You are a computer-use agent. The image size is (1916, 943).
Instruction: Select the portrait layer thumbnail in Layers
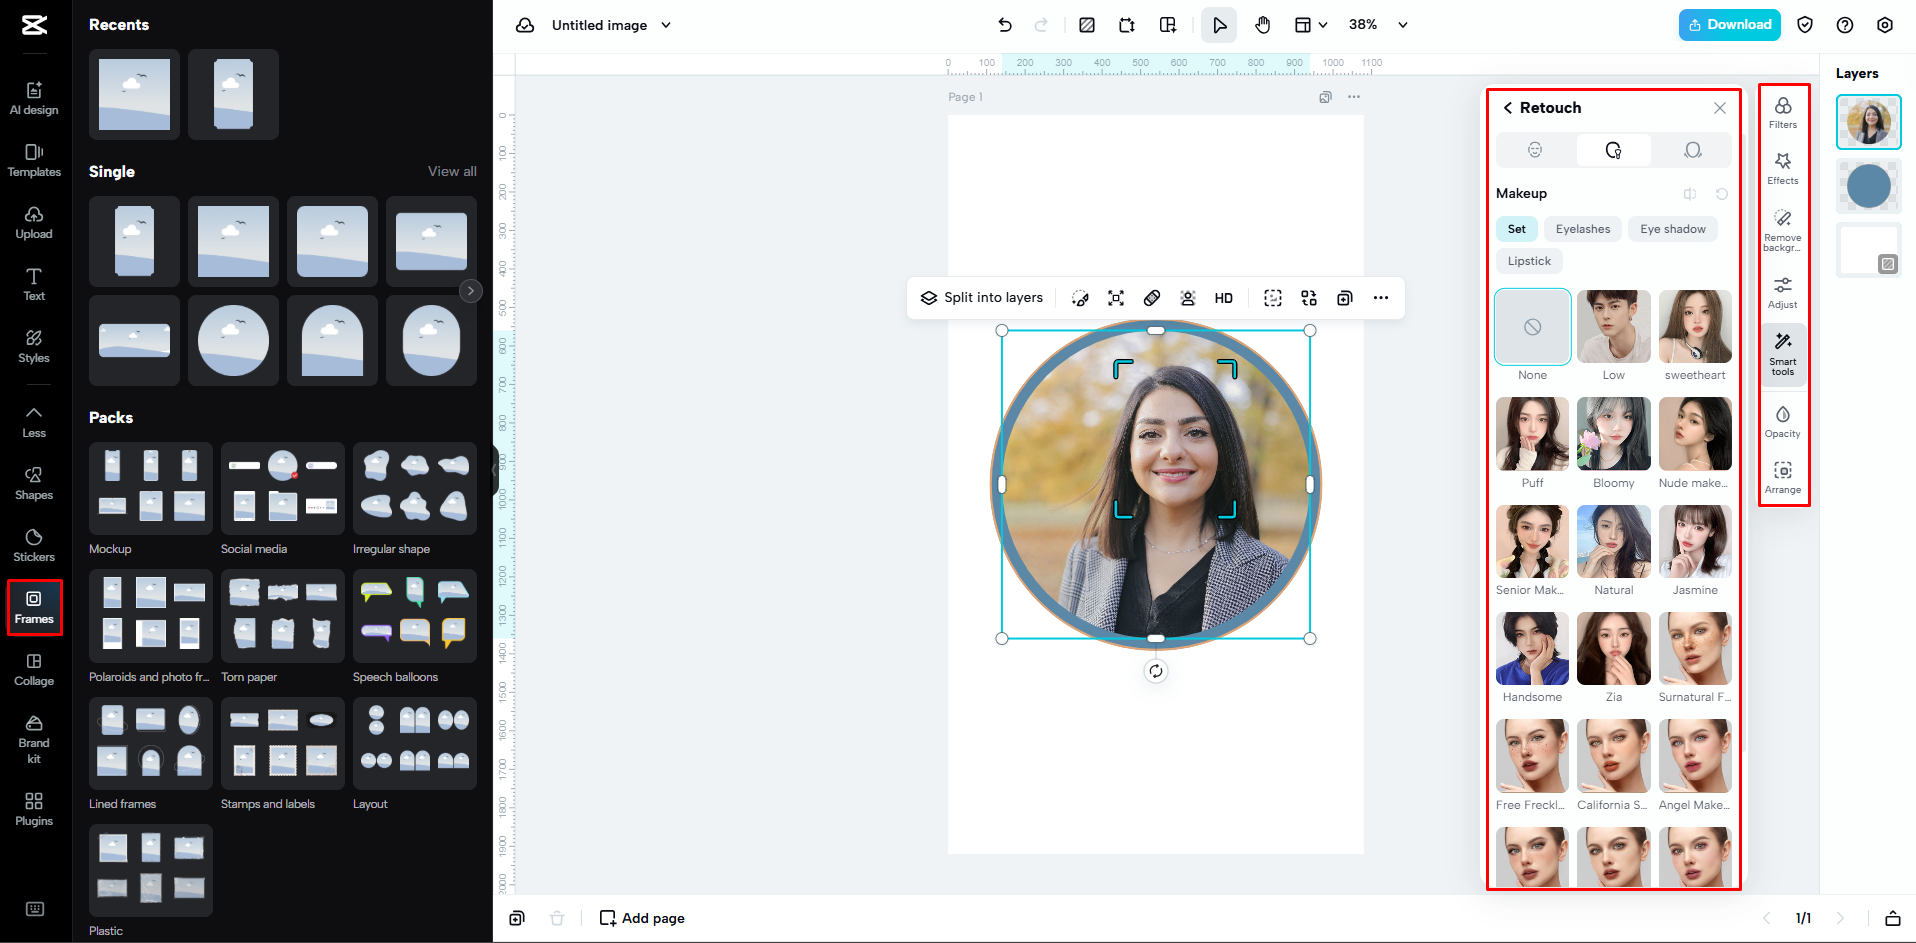1868,122
